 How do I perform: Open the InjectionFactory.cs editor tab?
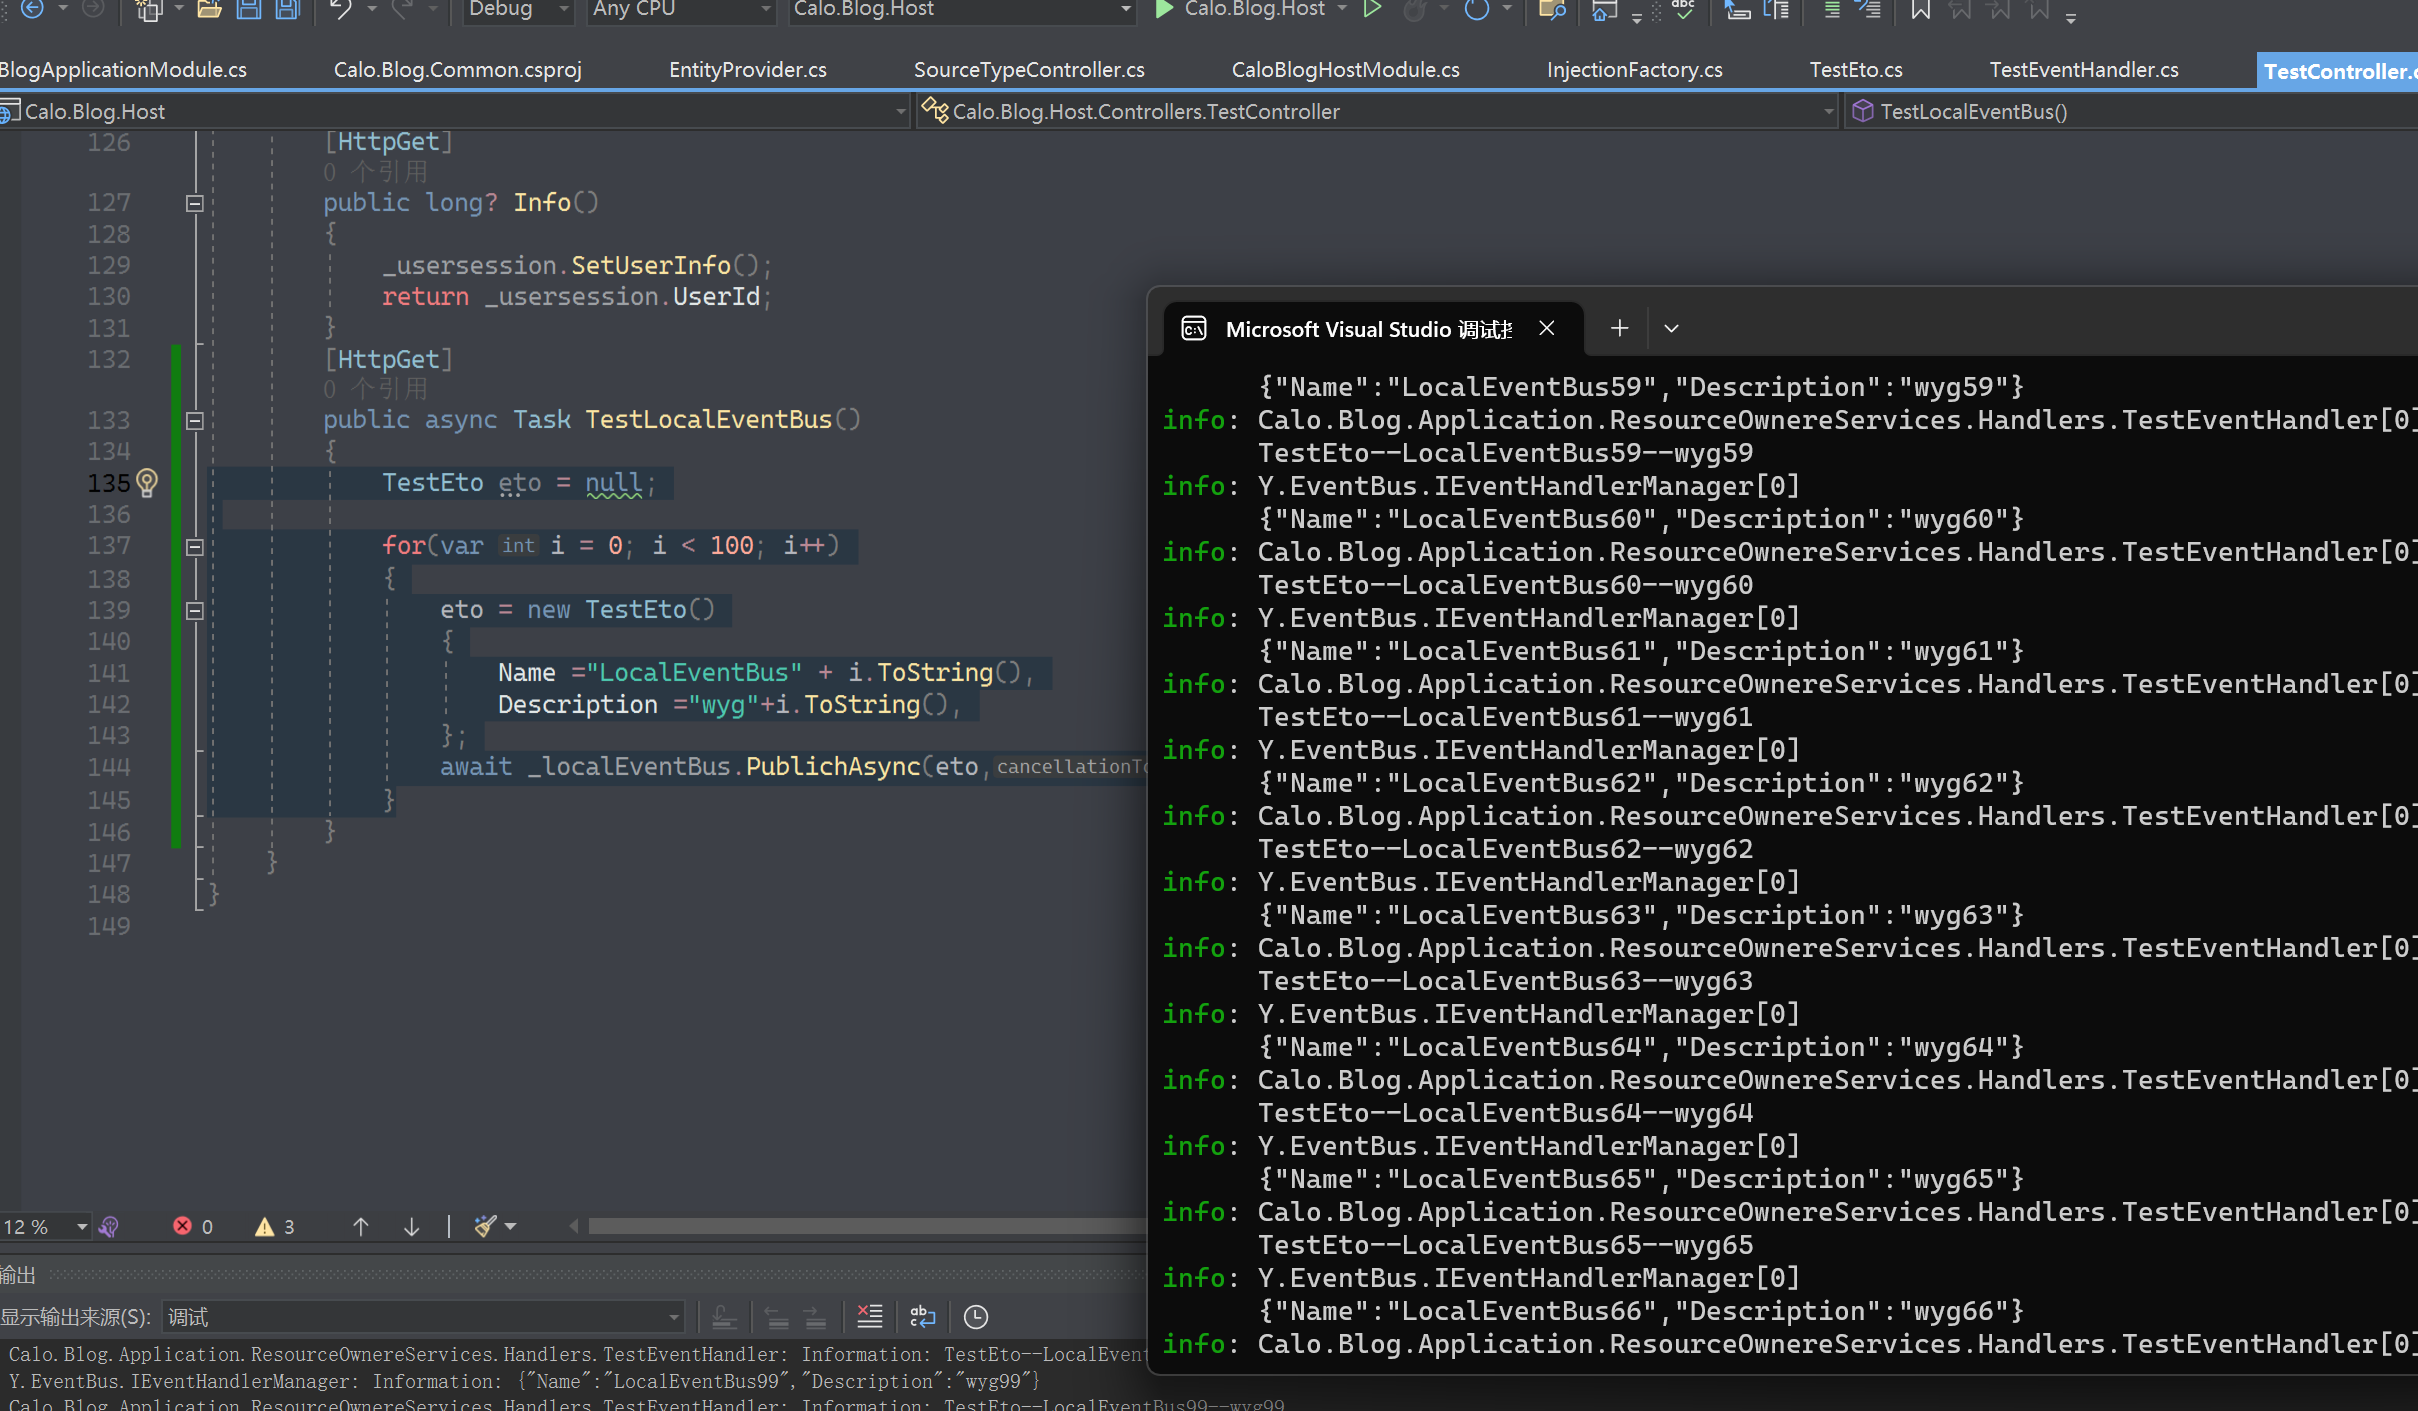pyautogui.click(x=1634, y=70)
